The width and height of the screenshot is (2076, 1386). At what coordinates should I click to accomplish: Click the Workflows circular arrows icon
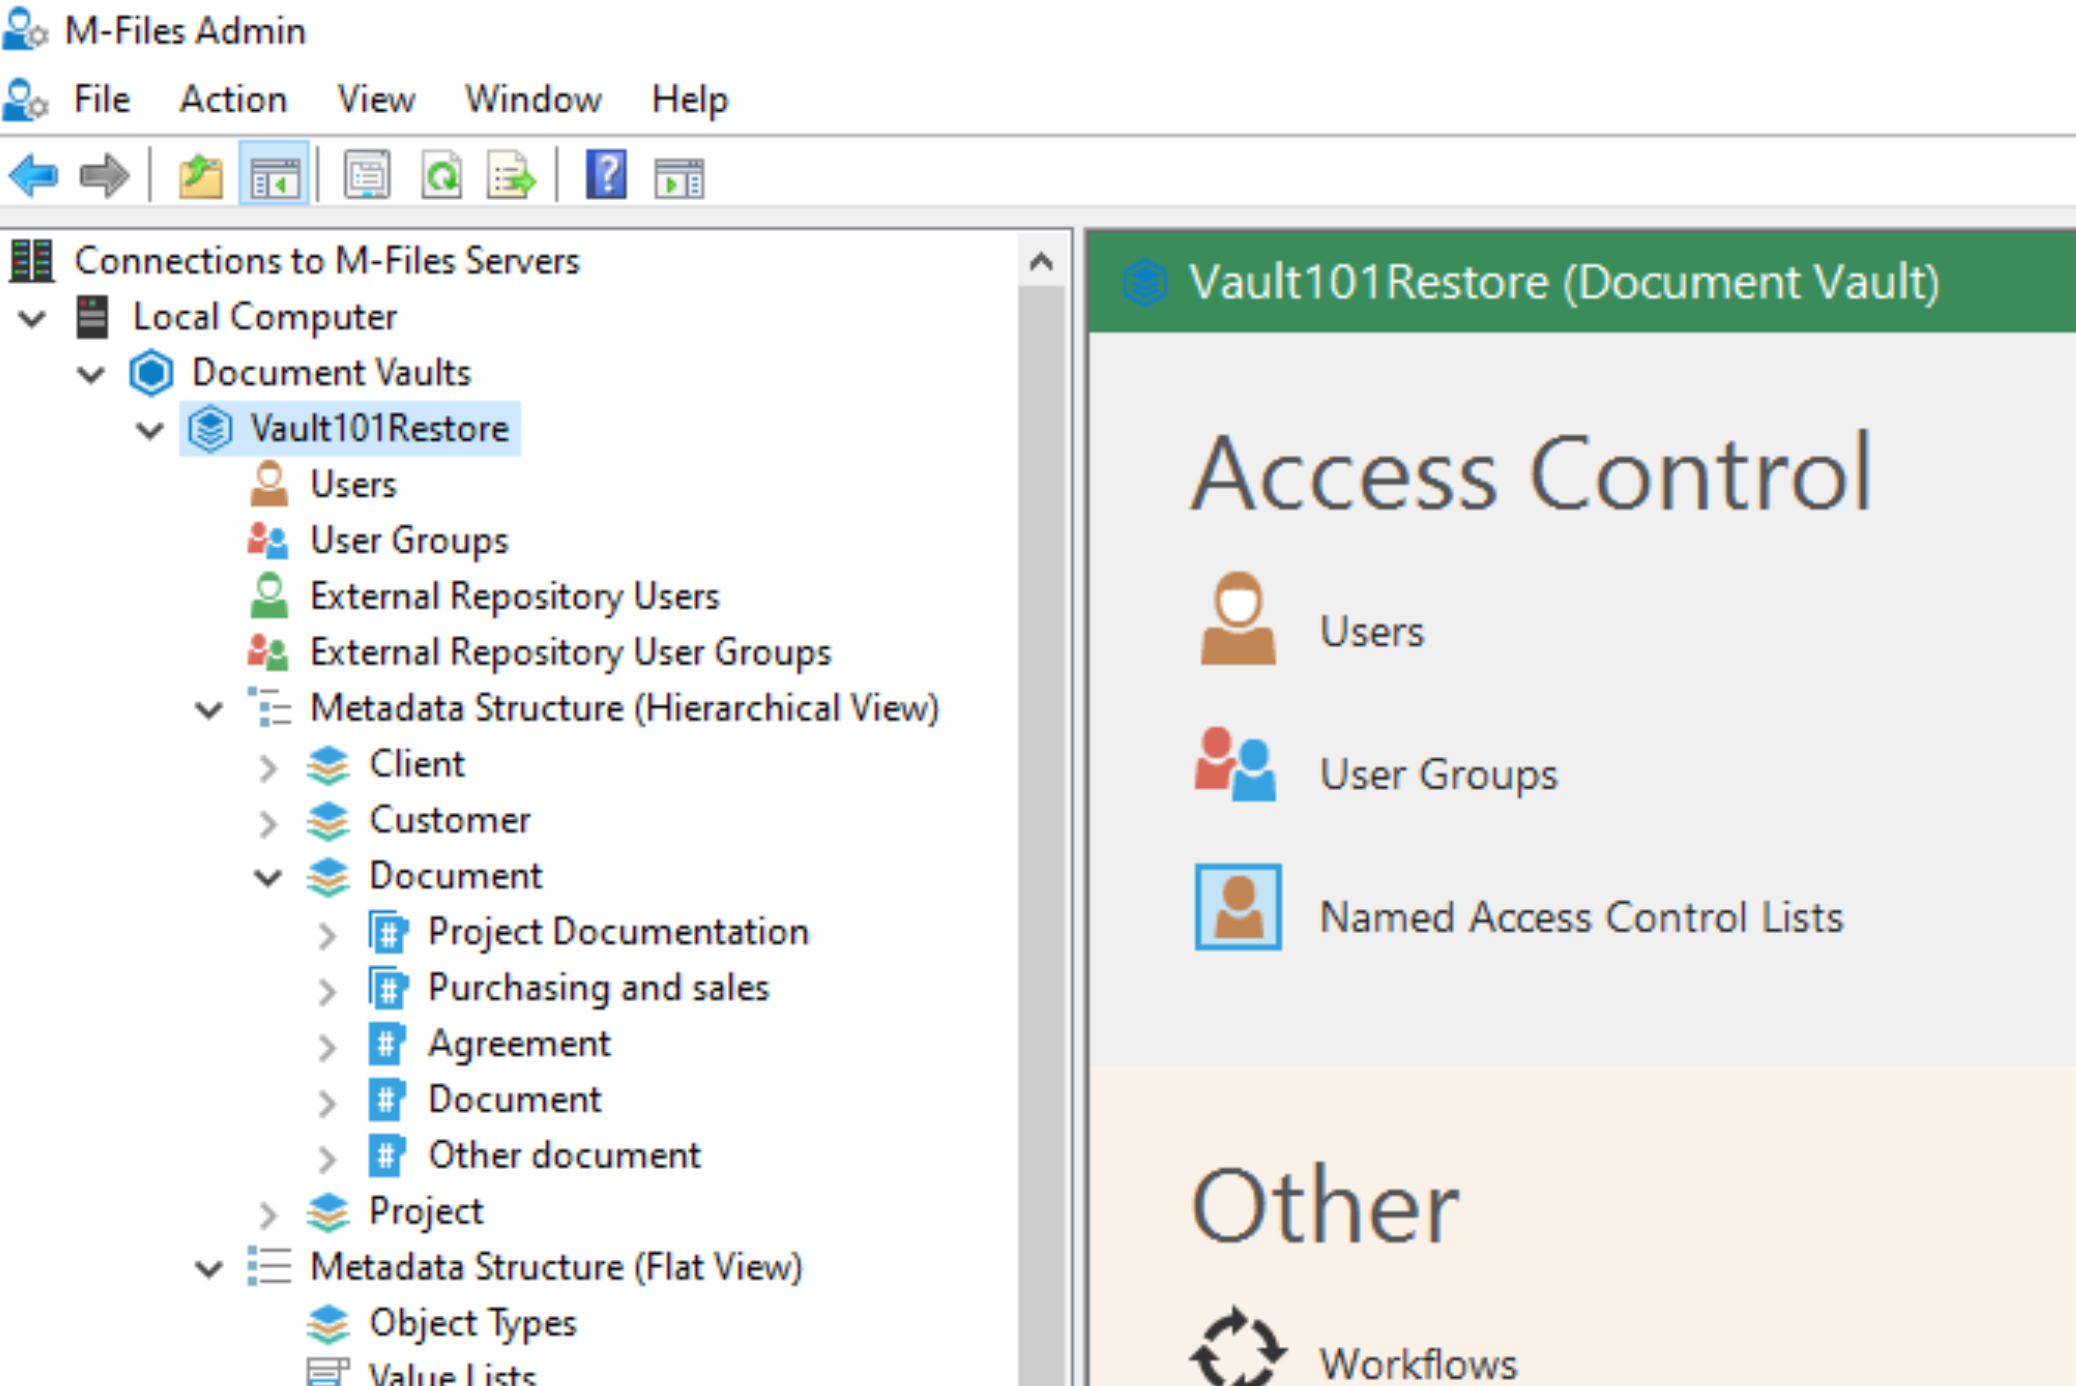coord(1238,1347)
